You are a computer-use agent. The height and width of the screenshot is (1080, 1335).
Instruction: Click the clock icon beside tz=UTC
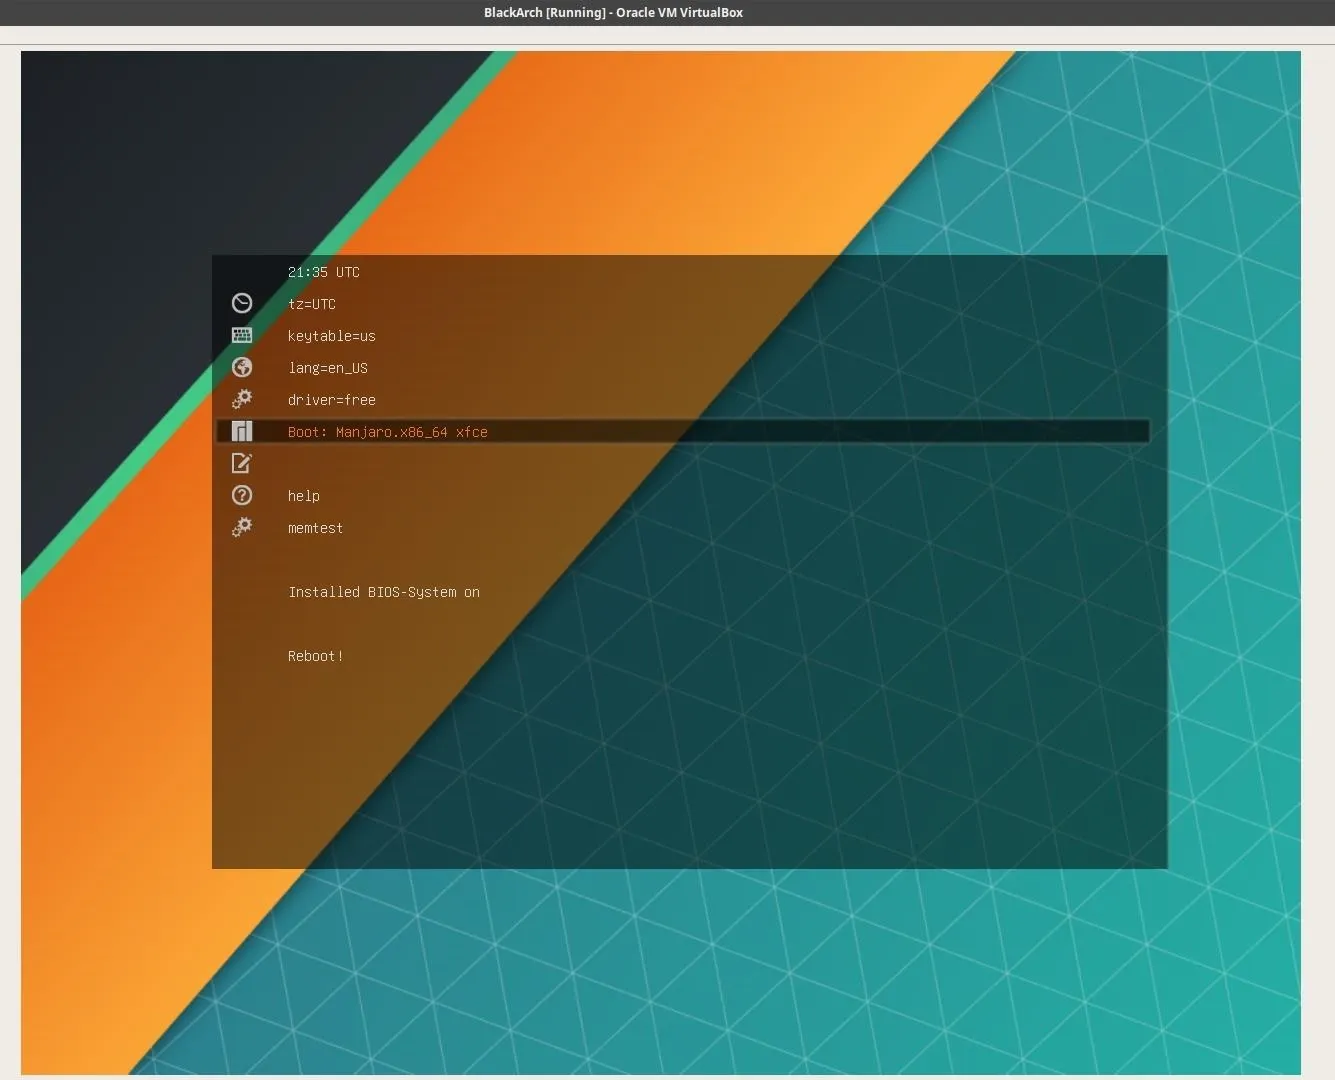pos(242,303)
